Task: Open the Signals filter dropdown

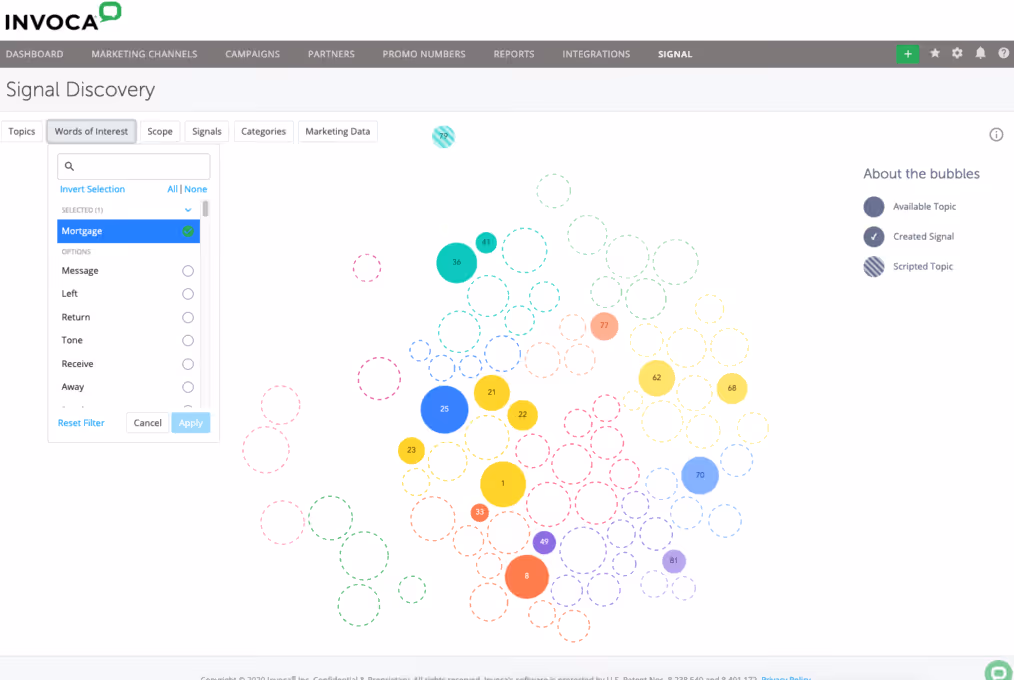Action: [207, 131]
